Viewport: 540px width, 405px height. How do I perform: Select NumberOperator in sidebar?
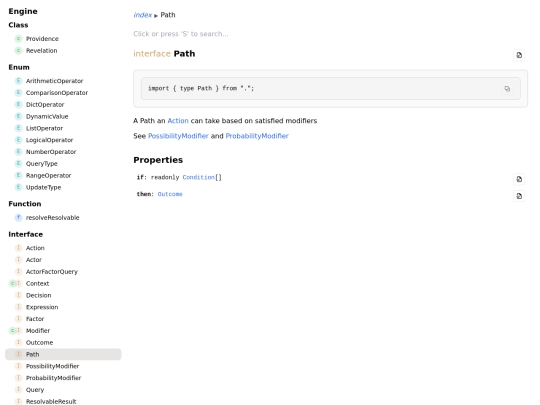click(51, 152)
